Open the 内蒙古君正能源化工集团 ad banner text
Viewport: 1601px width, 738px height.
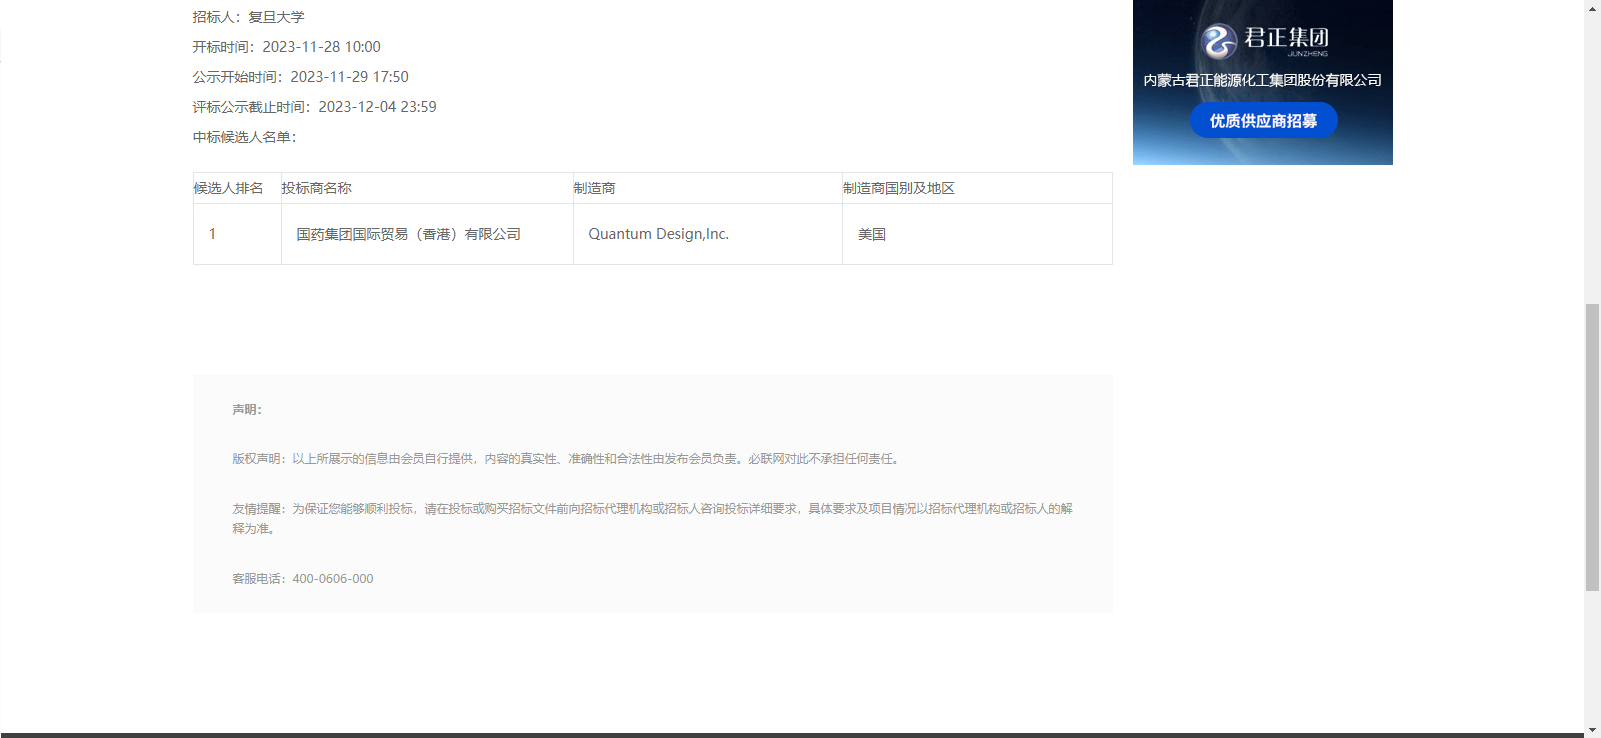point(1262,80)
